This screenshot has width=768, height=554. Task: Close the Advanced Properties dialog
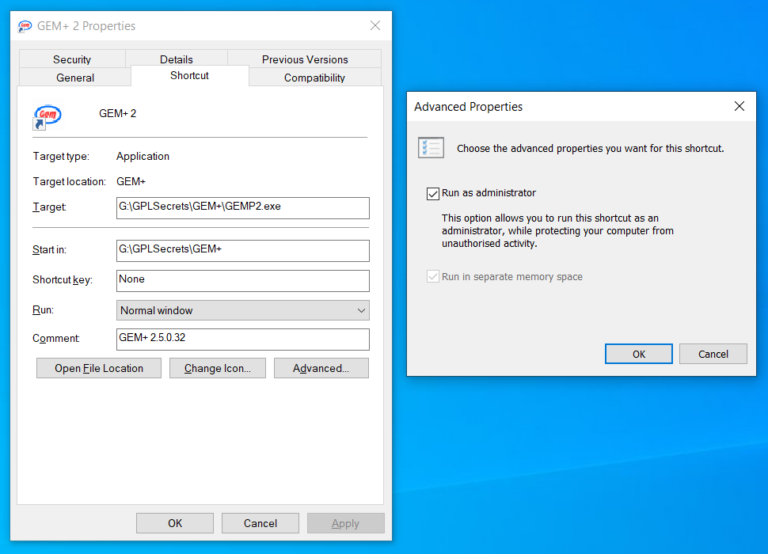pyautogui.click(x=739, y=106)
